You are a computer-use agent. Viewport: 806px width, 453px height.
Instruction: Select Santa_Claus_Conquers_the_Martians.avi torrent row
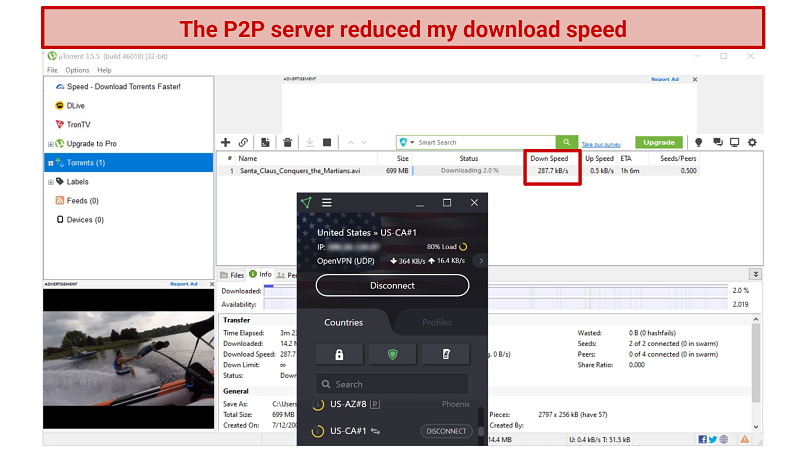[x=457, y=171]
